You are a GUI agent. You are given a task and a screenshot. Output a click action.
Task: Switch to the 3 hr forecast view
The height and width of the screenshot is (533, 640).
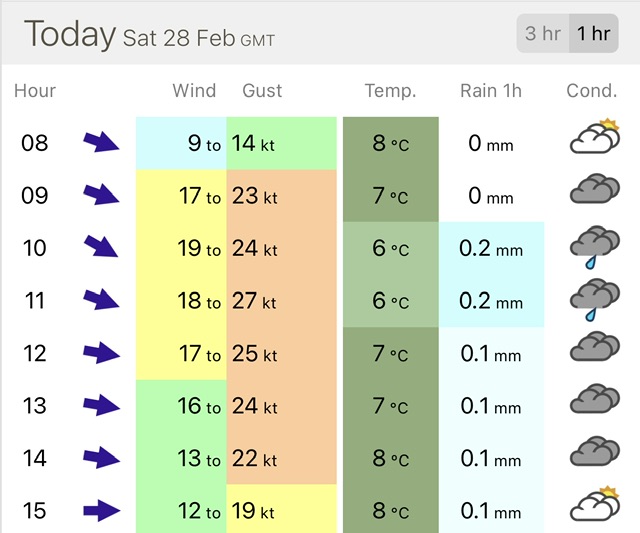(543, 34)
